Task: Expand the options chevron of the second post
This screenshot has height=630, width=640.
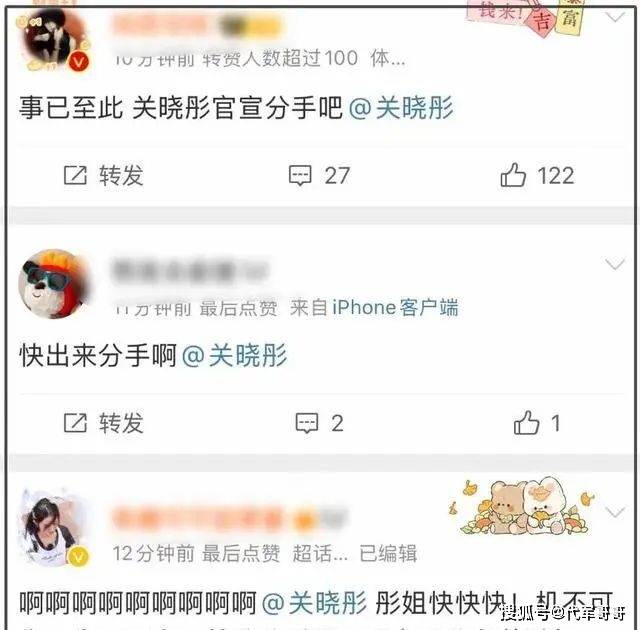Action: 615,264
